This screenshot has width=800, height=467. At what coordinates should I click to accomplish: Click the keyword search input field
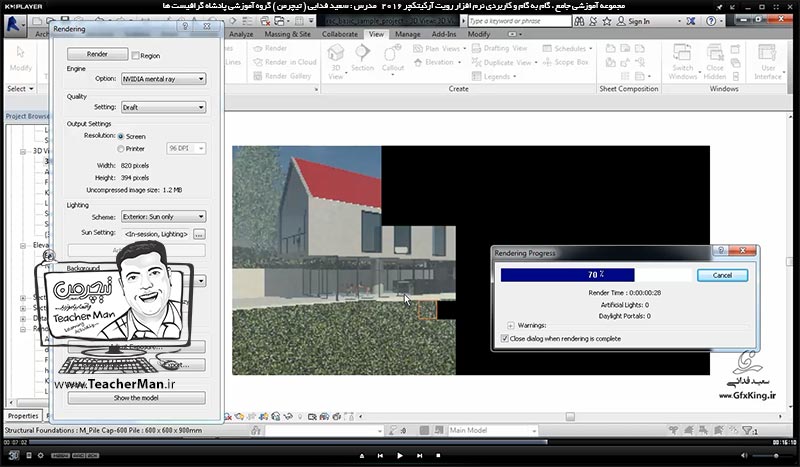(x=519, y=21)
